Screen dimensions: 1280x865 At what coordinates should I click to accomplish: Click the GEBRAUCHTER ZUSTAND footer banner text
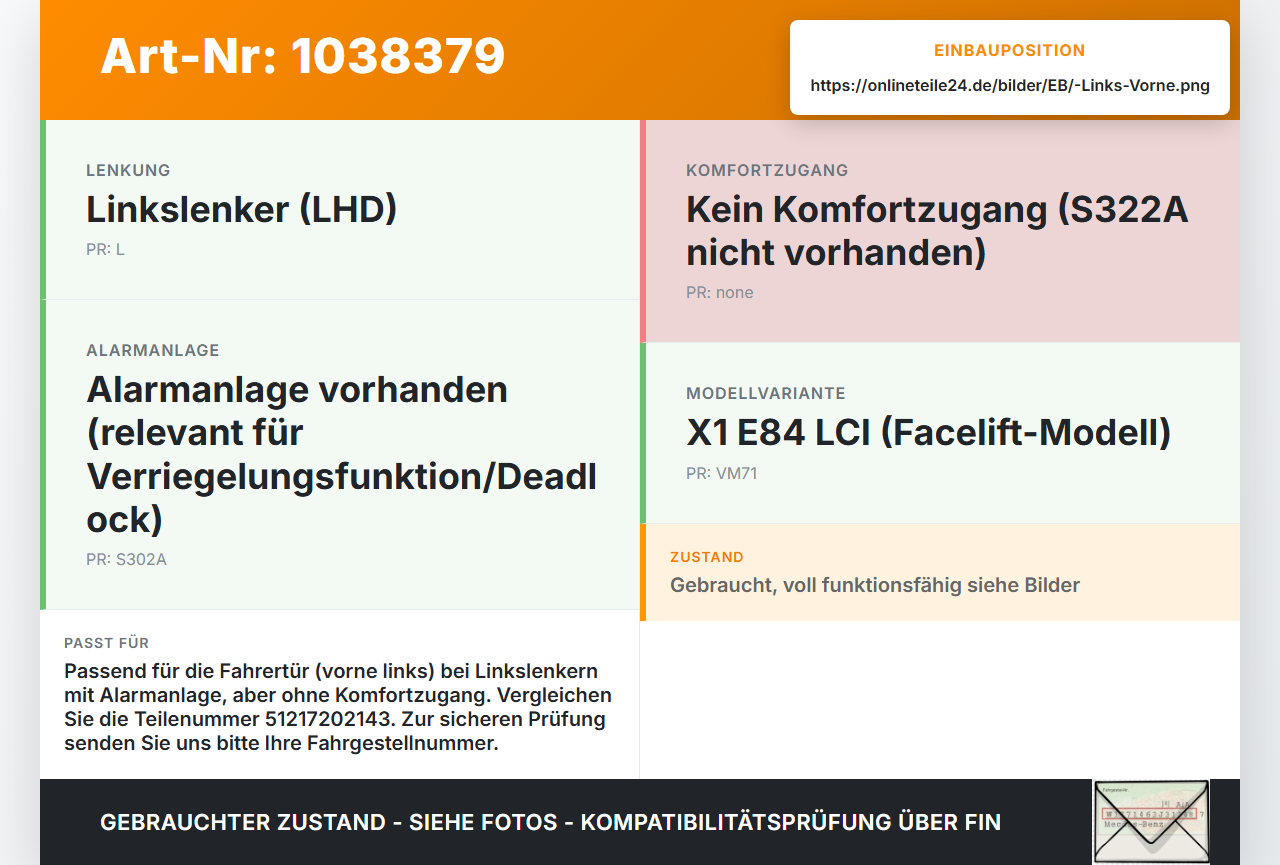pyautogui.click(x=550, y=822)
